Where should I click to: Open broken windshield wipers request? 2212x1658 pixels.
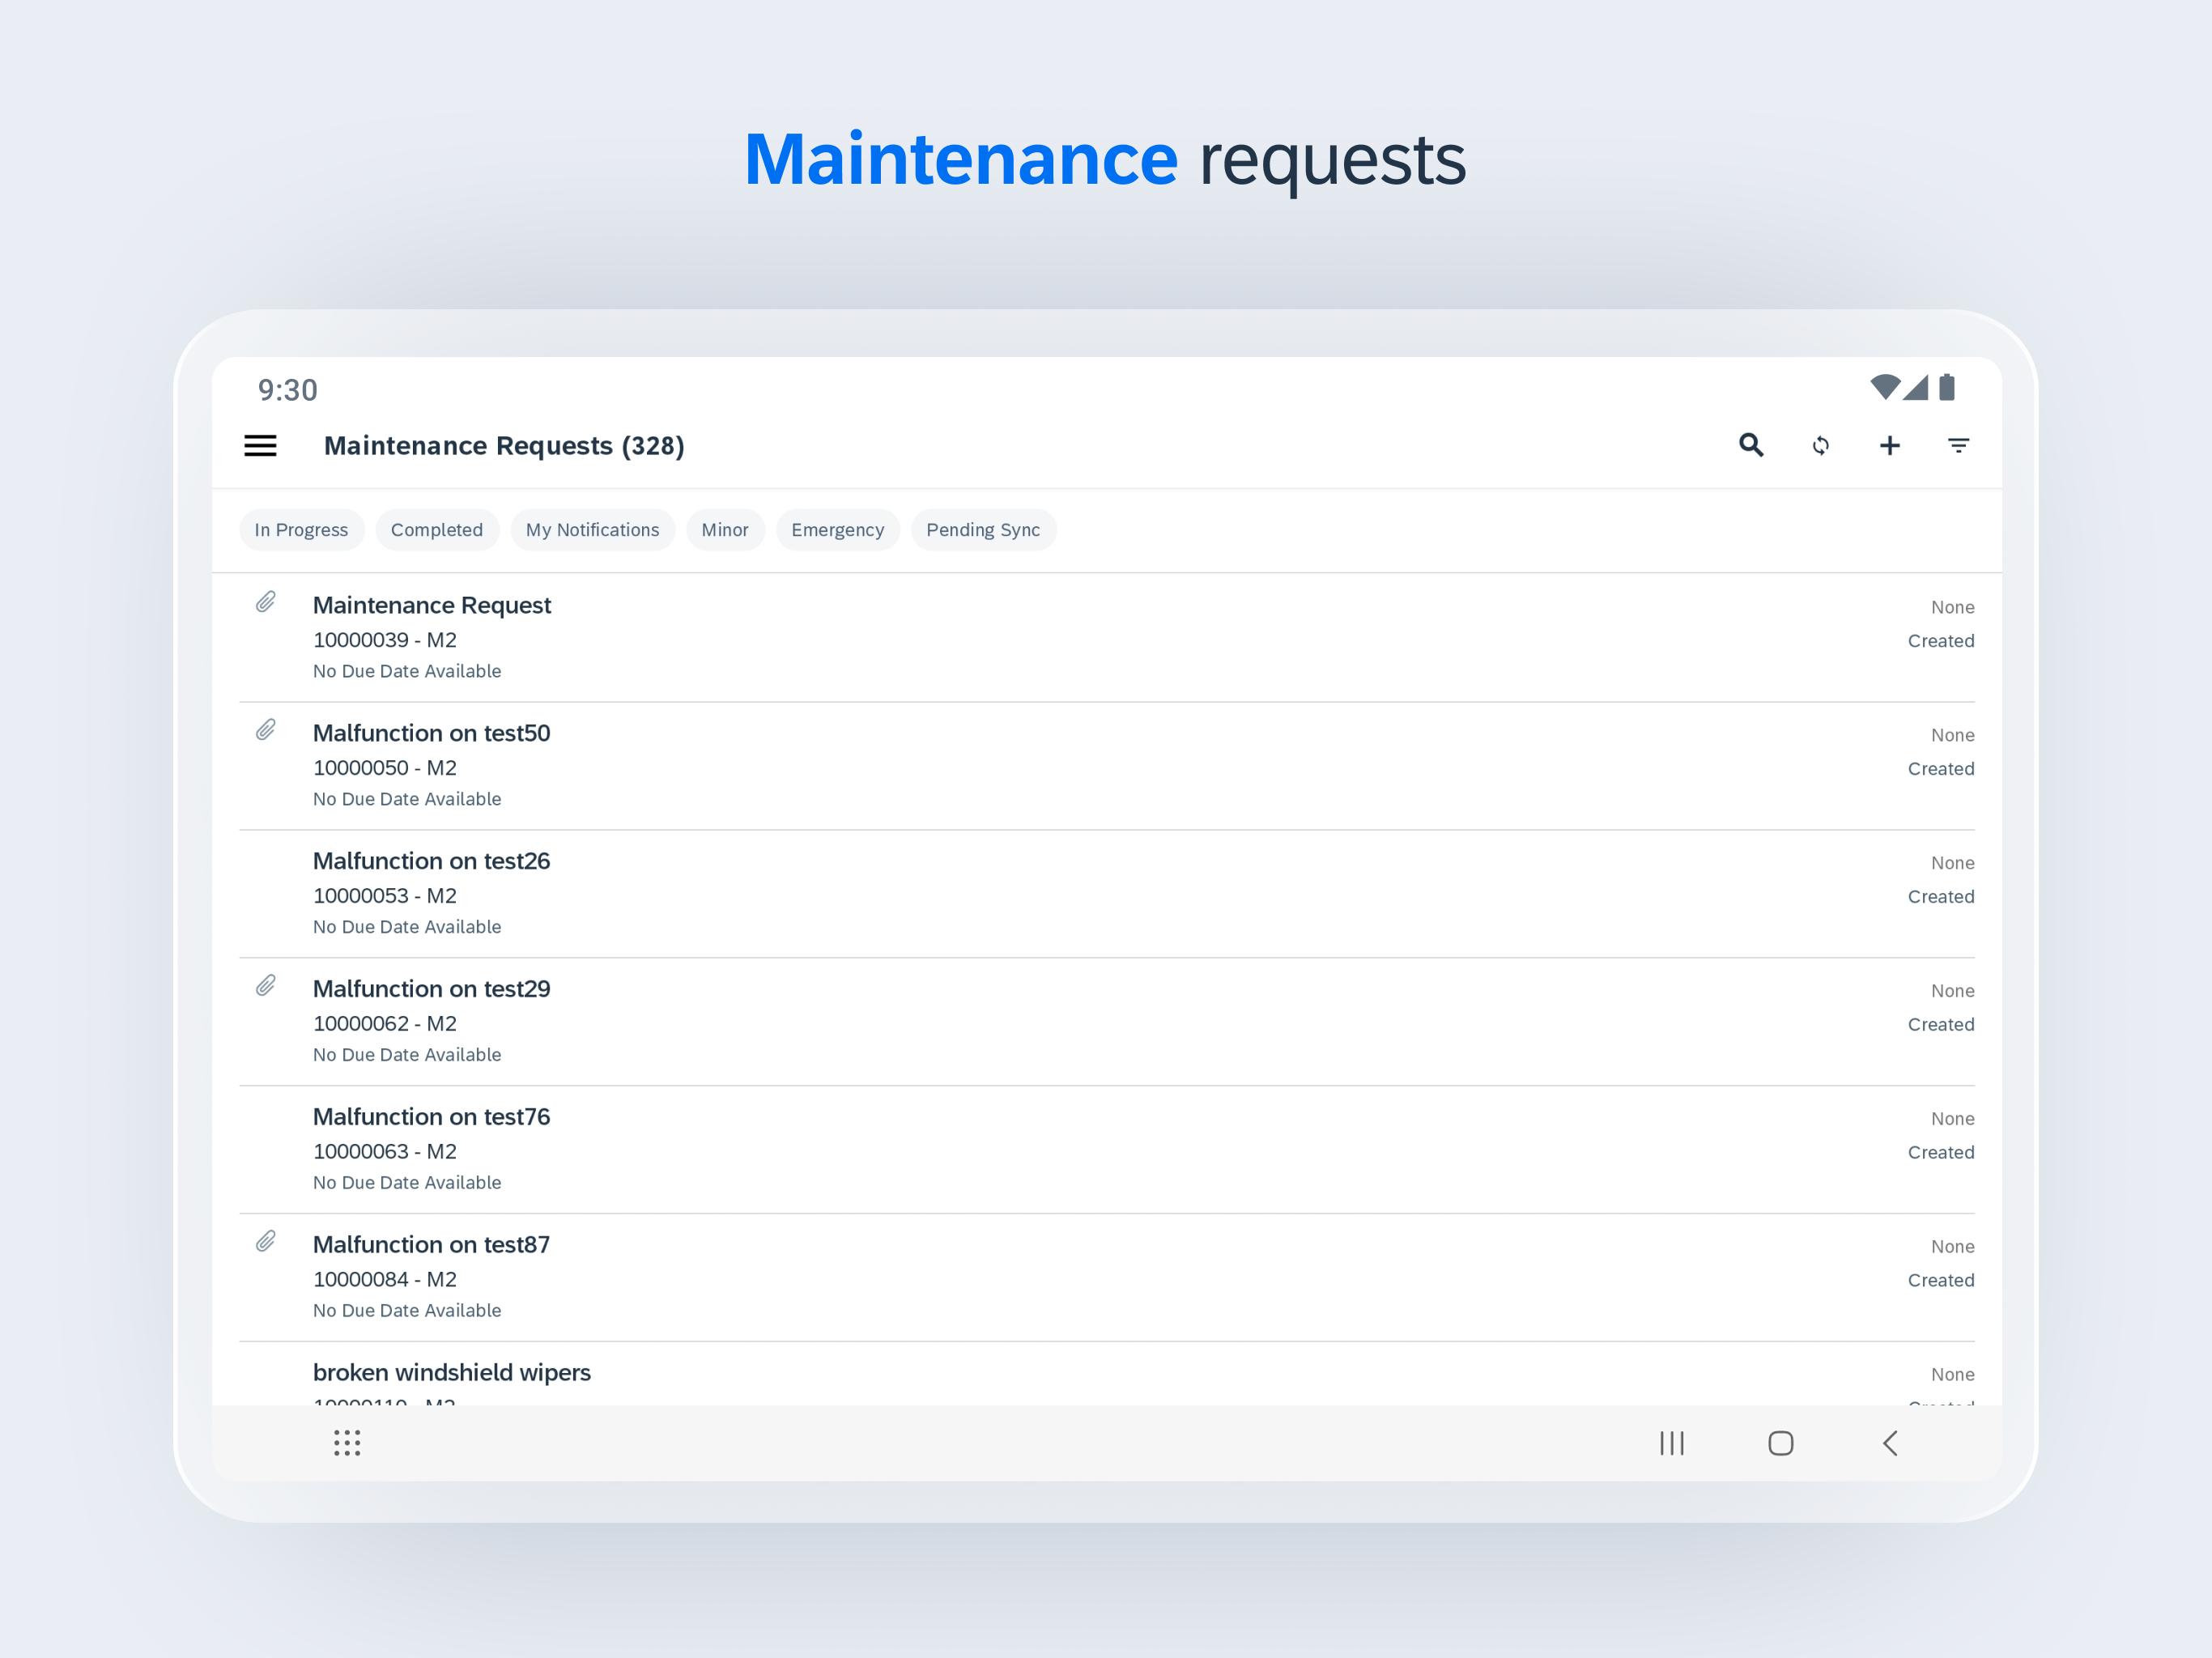pyautogui.click(x=451, y=1373)
